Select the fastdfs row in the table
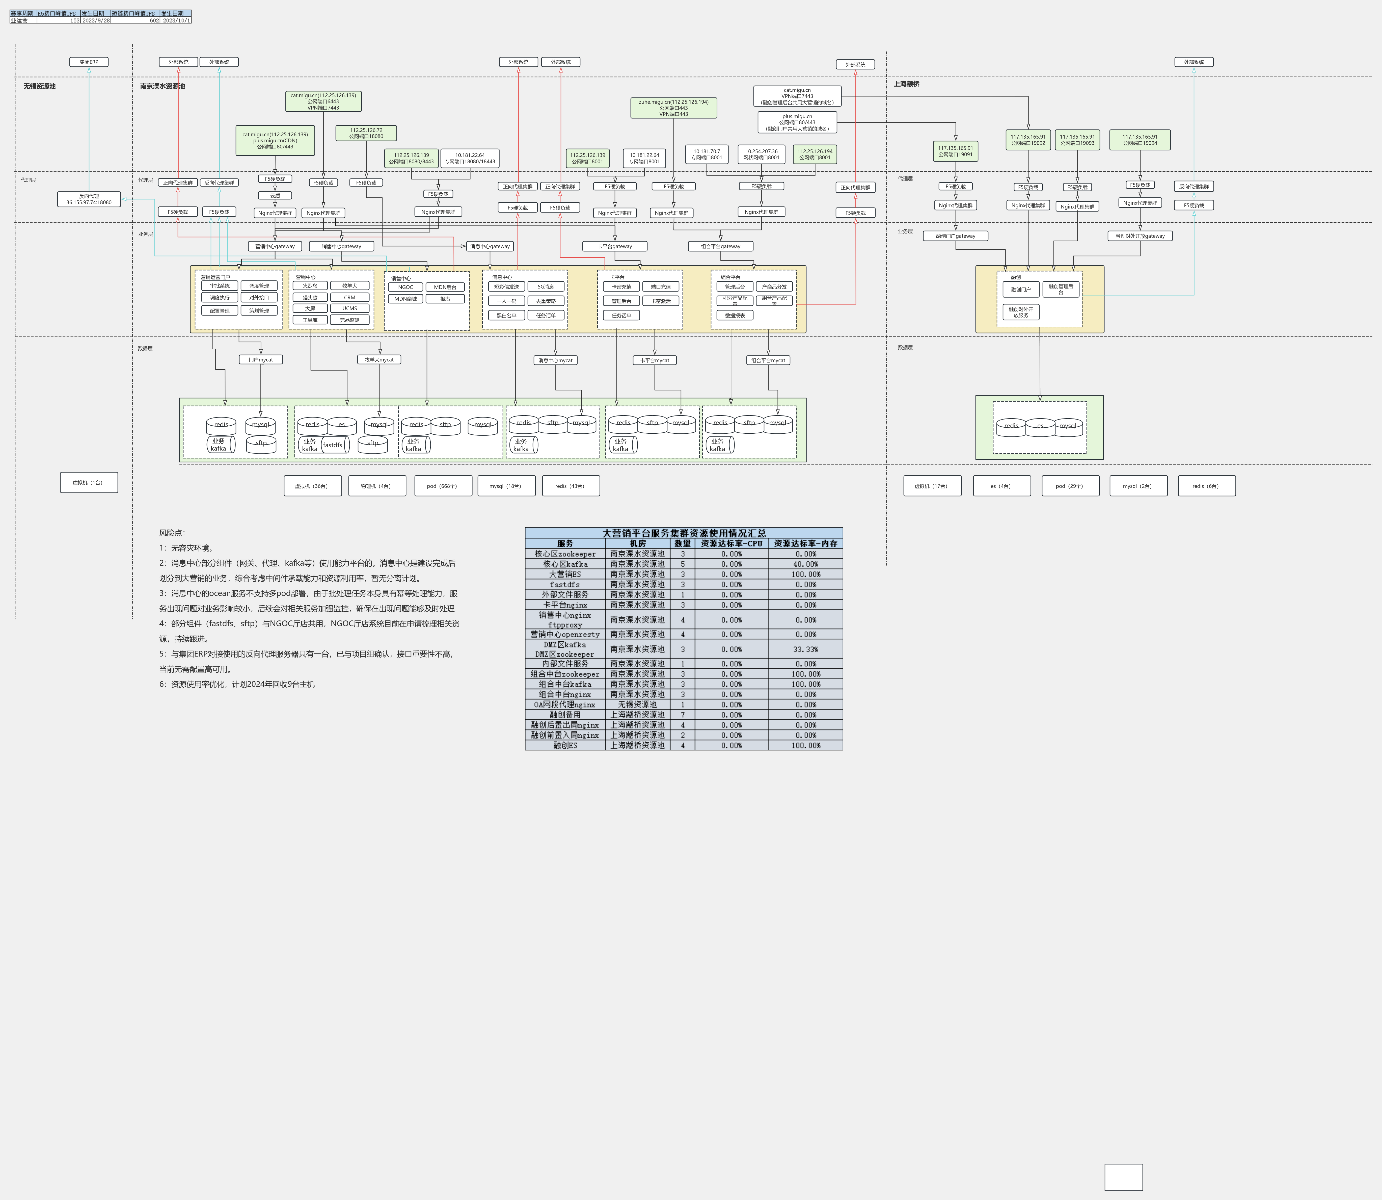This screenshot has height=1200, width=1382. pyautogui.click(x=683, y=584)
